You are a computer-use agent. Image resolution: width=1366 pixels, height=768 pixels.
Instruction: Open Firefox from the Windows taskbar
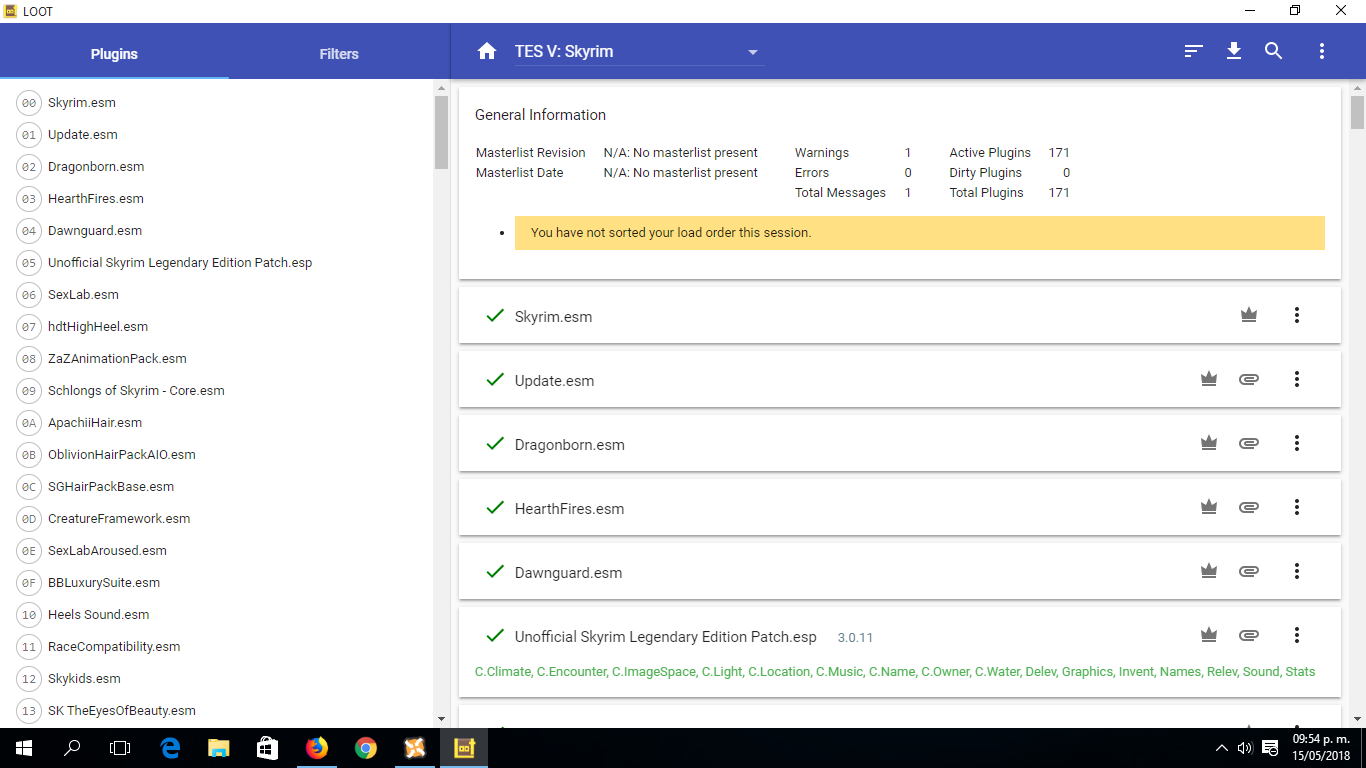(x=317, y=748)
